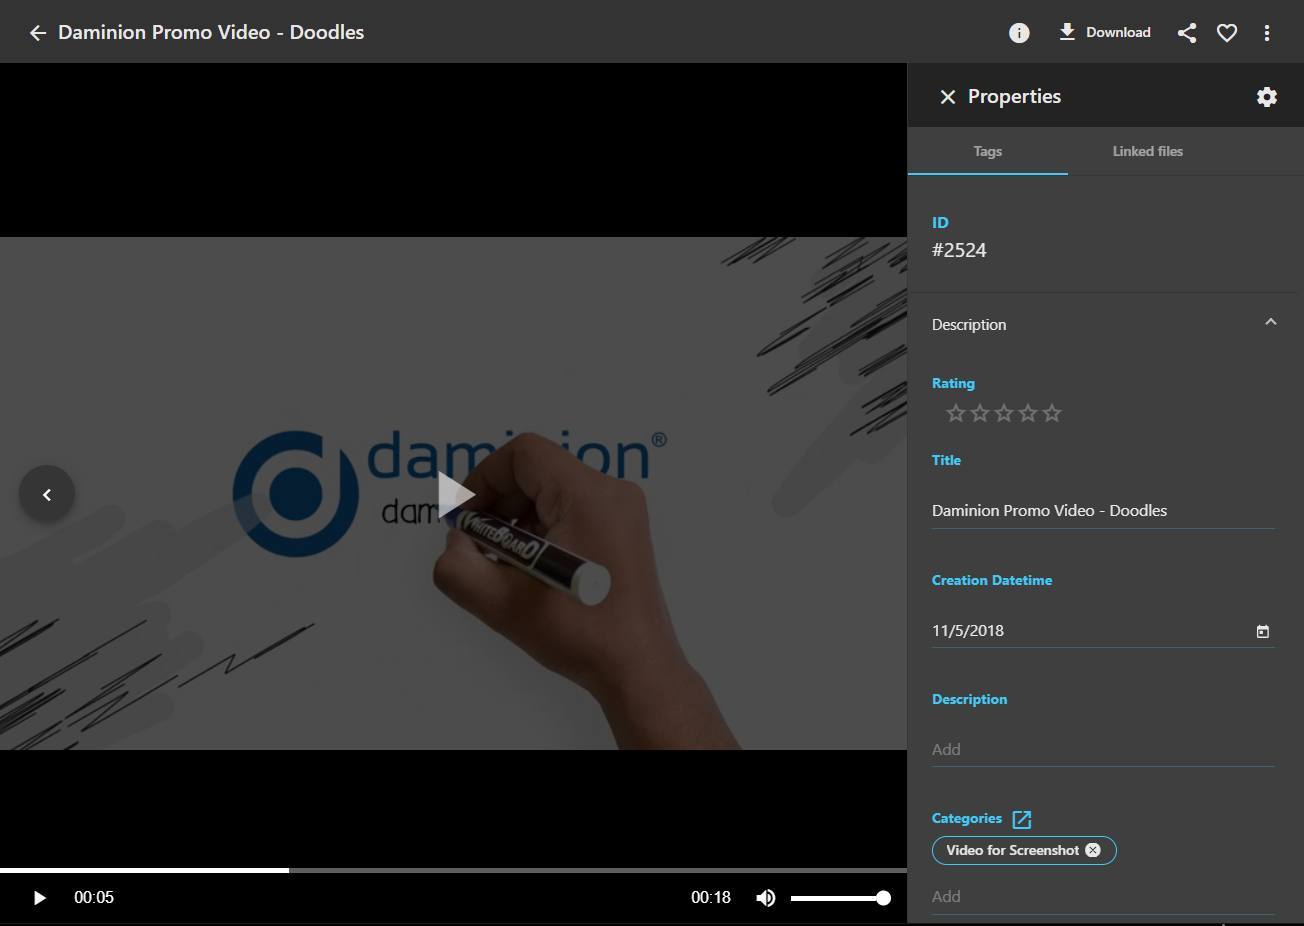Remove the Video for Screenshot category
The image size is (1304, 926).
(x=1093, y=850)
